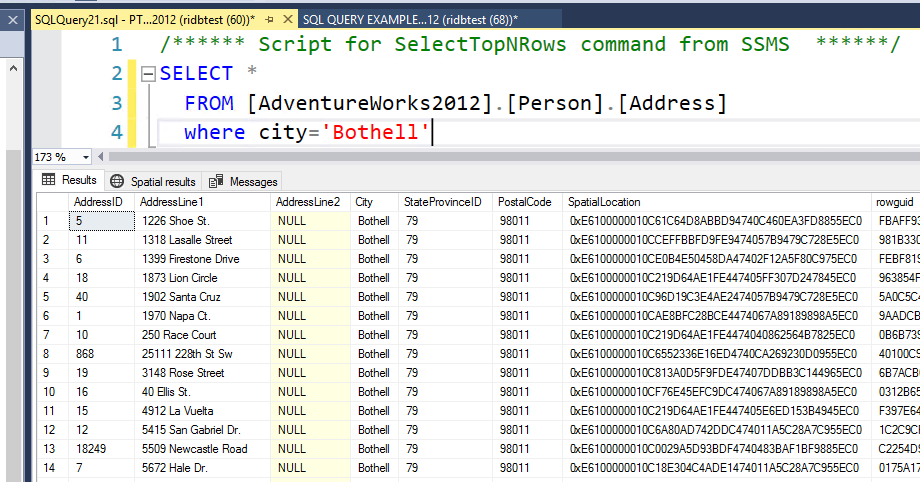Click the comment line in the editor
The height and width of the screenshot is (482, 920).
point(530,44)
